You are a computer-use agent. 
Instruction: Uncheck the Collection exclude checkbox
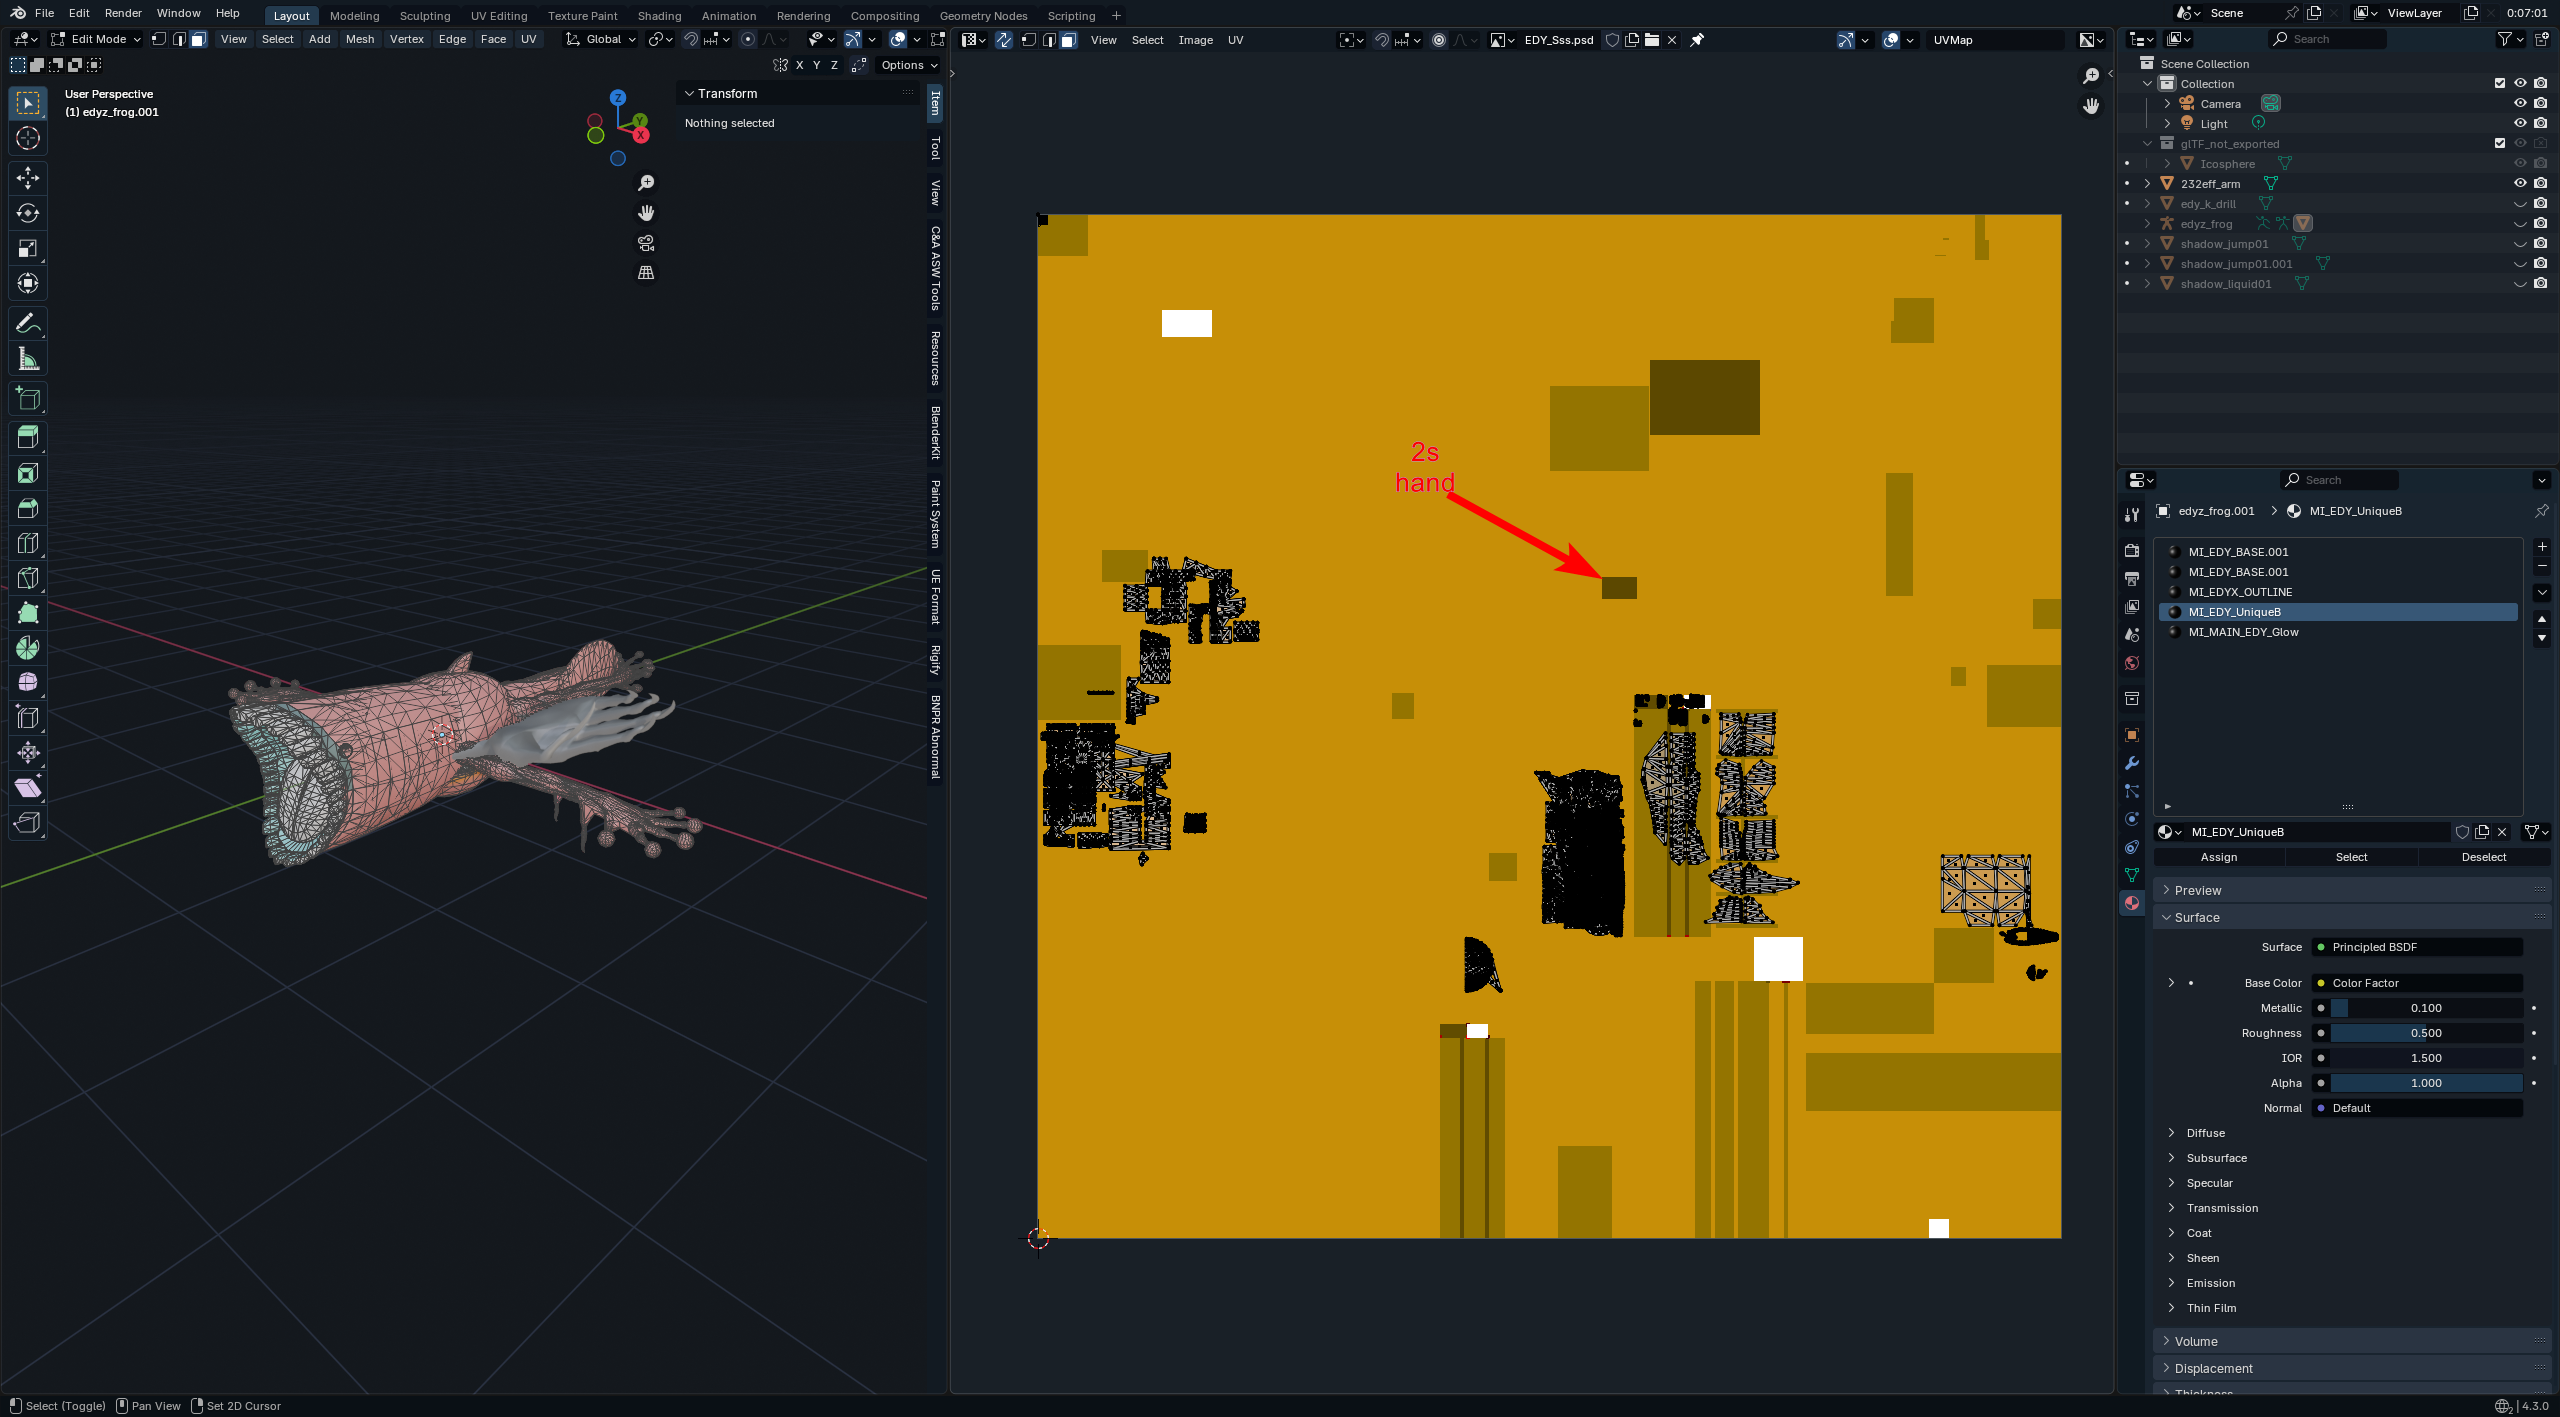(2500, 84)
